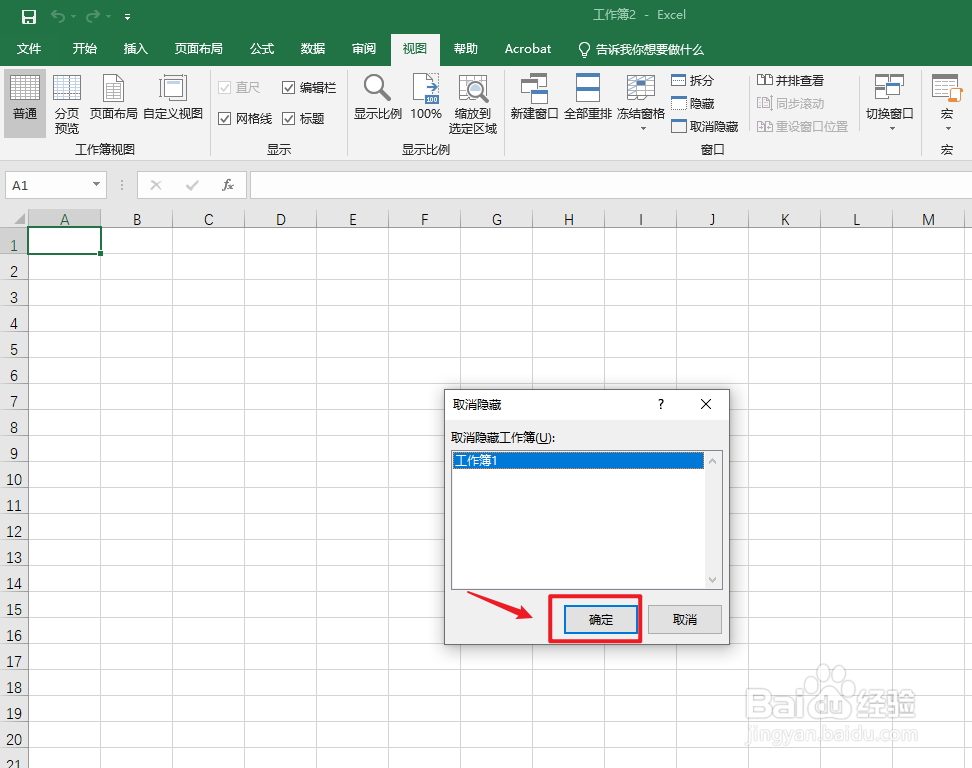Click 全部重排 arrange all
Viewport: 972px width, 768px height.
pos(588,97)
